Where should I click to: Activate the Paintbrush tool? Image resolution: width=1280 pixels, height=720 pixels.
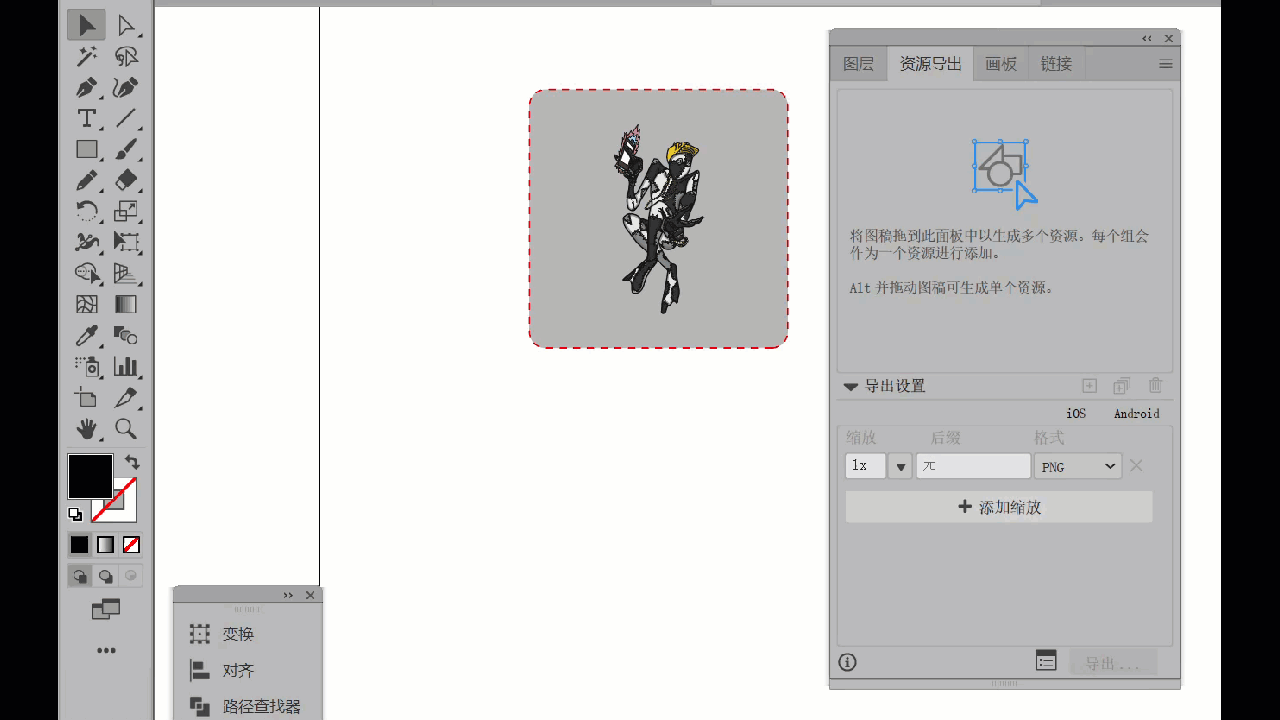[125, 149]
